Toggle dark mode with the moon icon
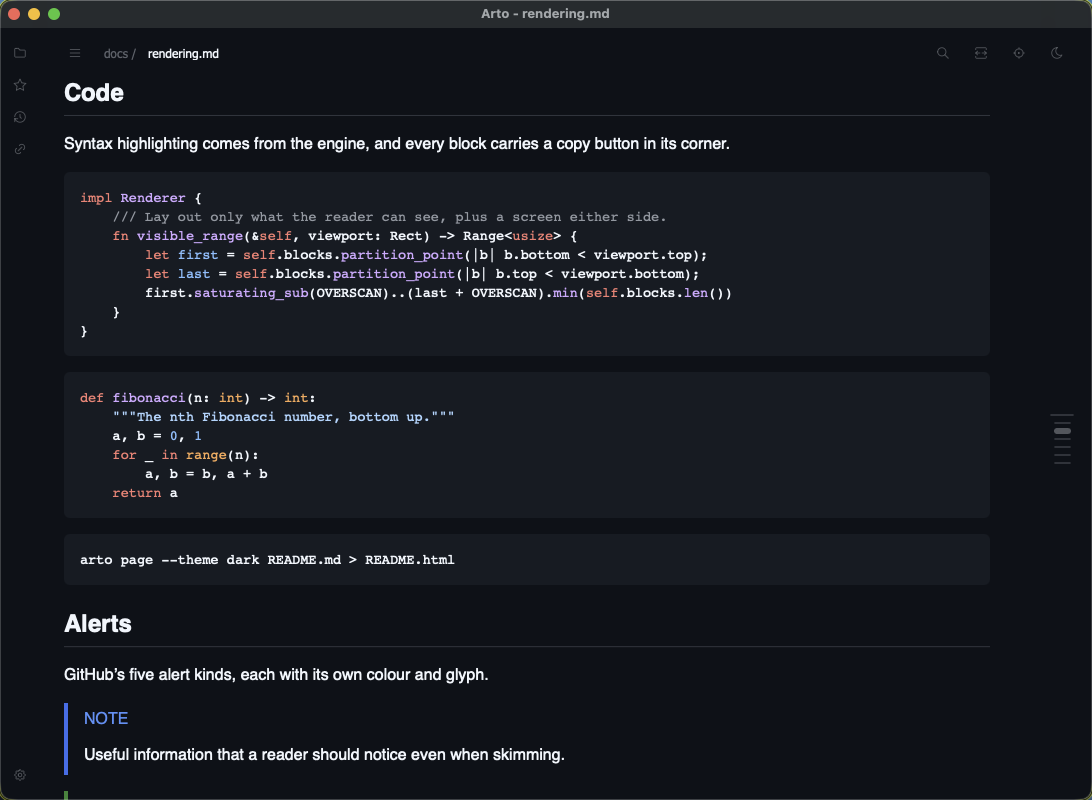 [1056, 53]
